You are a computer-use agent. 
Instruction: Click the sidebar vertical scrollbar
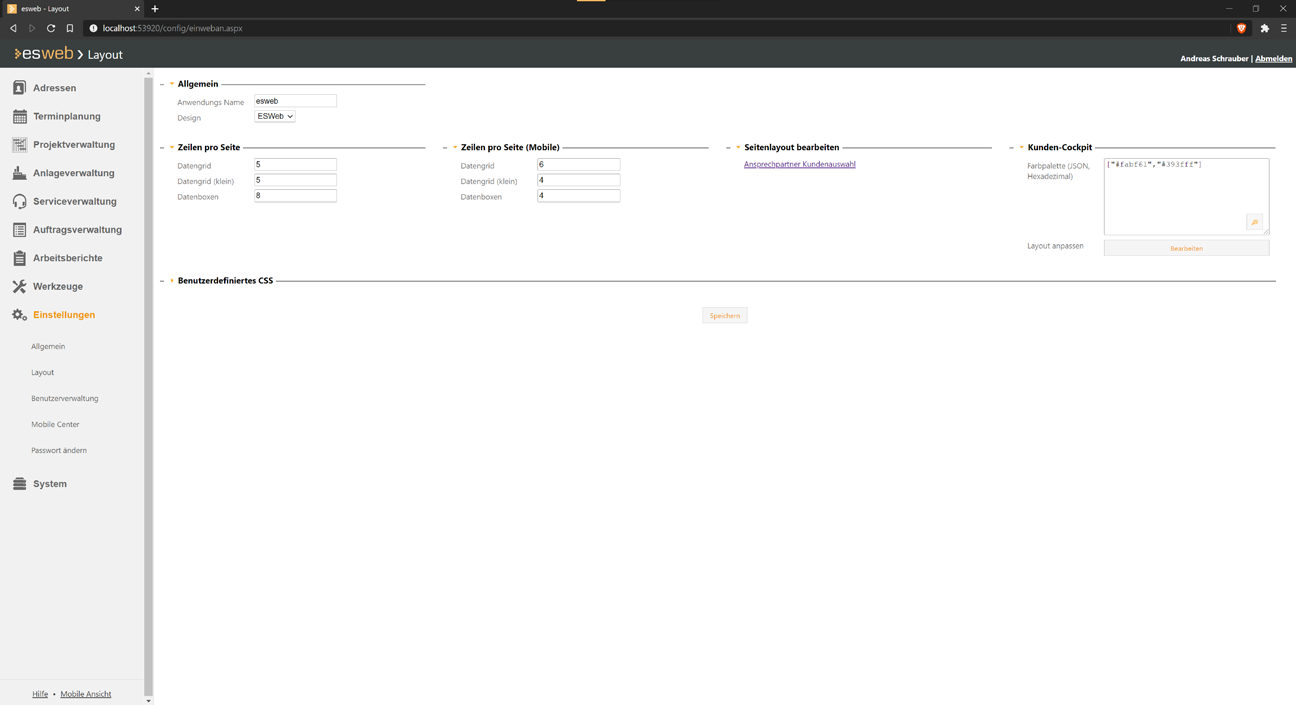(x=148, y=385)
